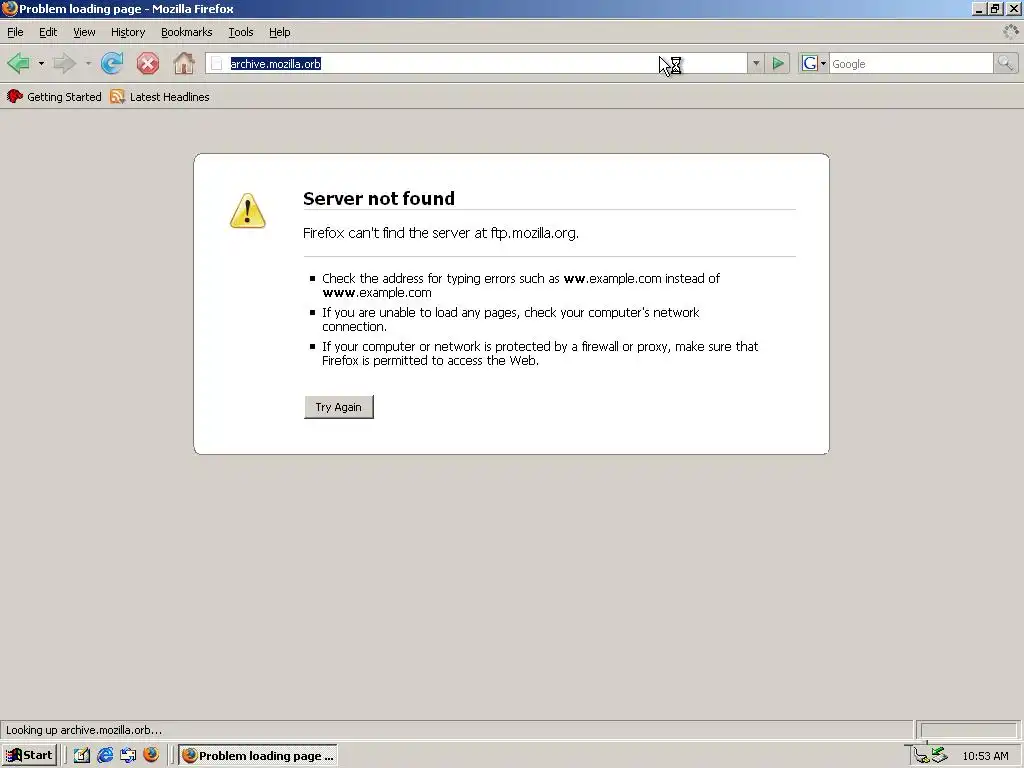Open the Tools menu
Viewport: 1024px width, 768px height.
(x=240, y=32)
